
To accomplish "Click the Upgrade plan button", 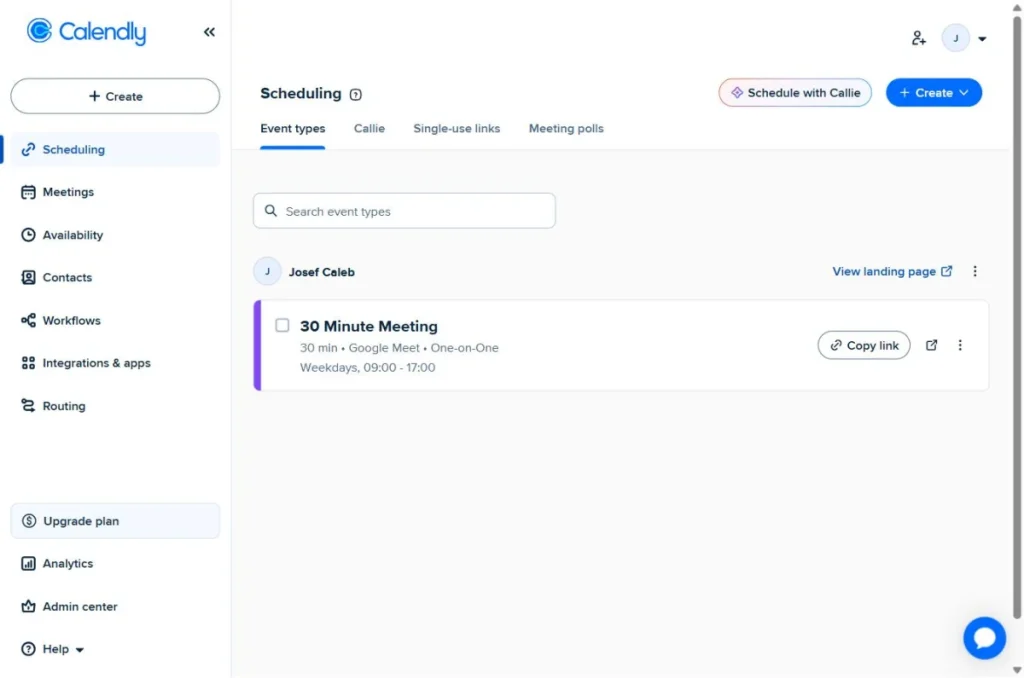I will [x=115, y=521].
